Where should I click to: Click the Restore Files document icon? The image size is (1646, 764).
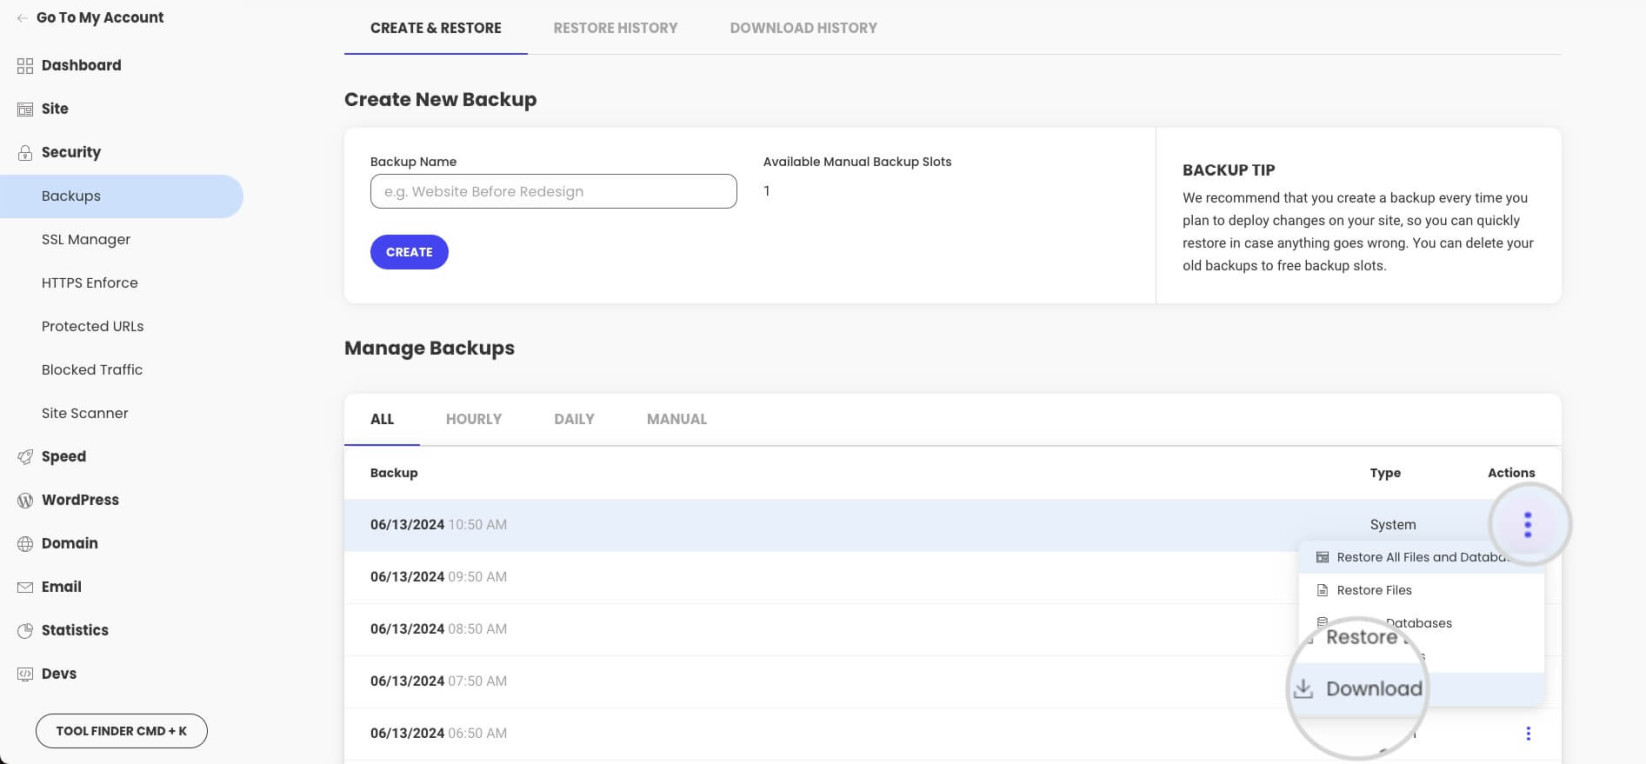click(x=1322, y=590)
